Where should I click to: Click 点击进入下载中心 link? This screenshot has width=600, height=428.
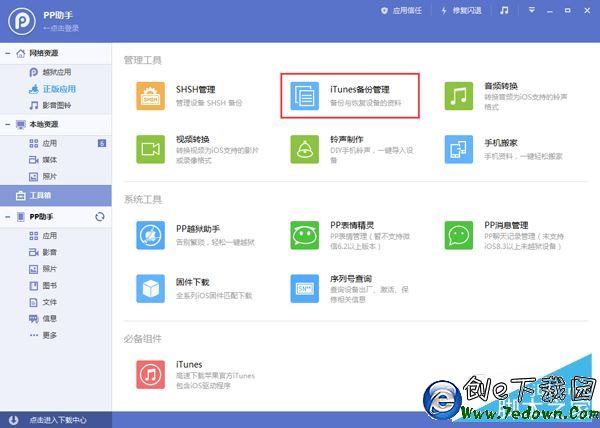pos(58,420)
